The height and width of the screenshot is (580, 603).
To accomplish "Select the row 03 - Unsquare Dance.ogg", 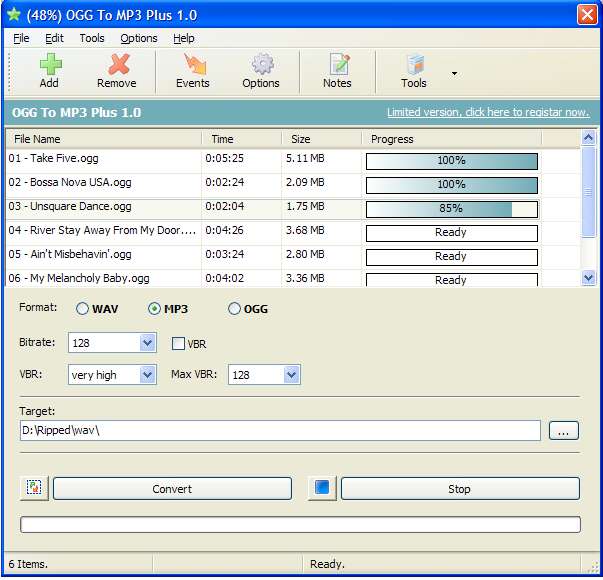I will pyautogui.click(x=293, y=209).
